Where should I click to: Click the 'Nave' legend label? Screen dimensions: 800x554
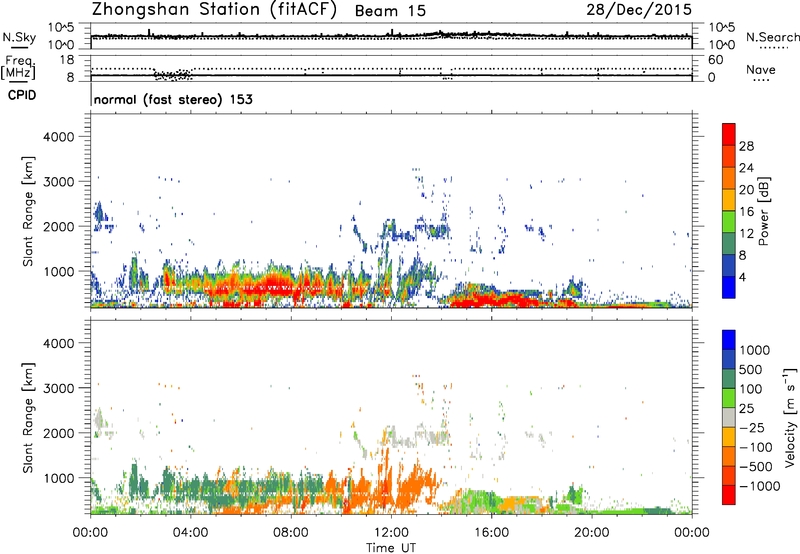tap(760, 70)
